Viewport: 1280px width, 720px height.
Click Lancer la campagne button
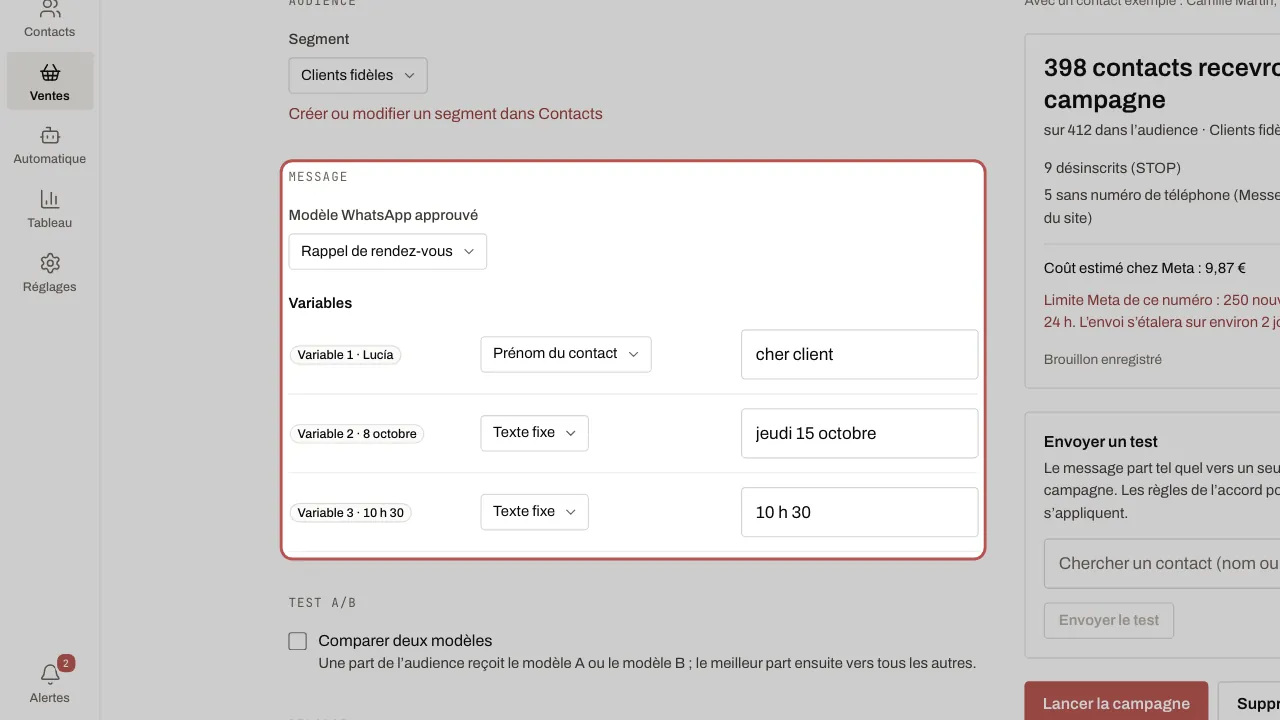pyautogui.click(x=1116, y=704)
